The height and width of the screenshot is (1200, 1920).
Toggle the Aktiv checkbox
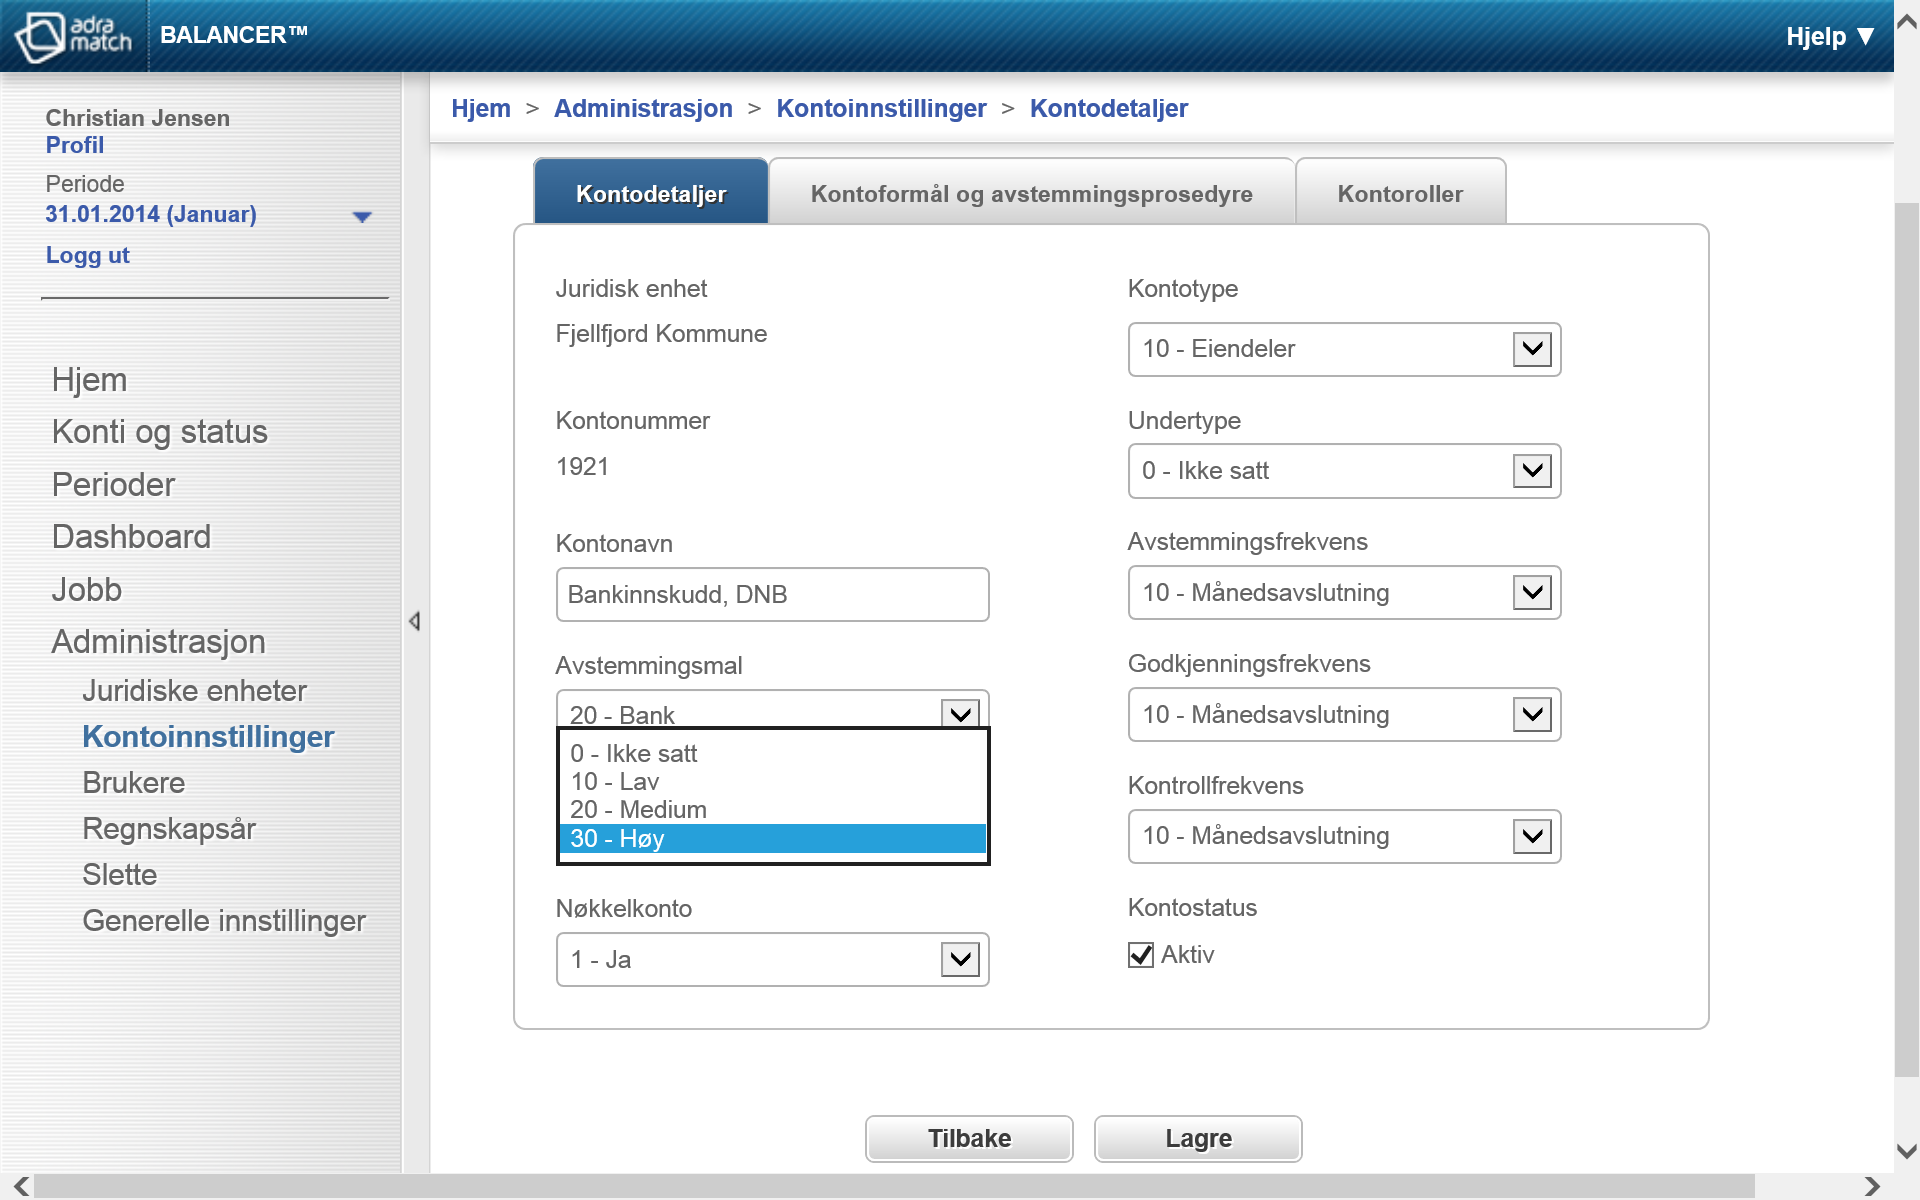[1141, 955]
